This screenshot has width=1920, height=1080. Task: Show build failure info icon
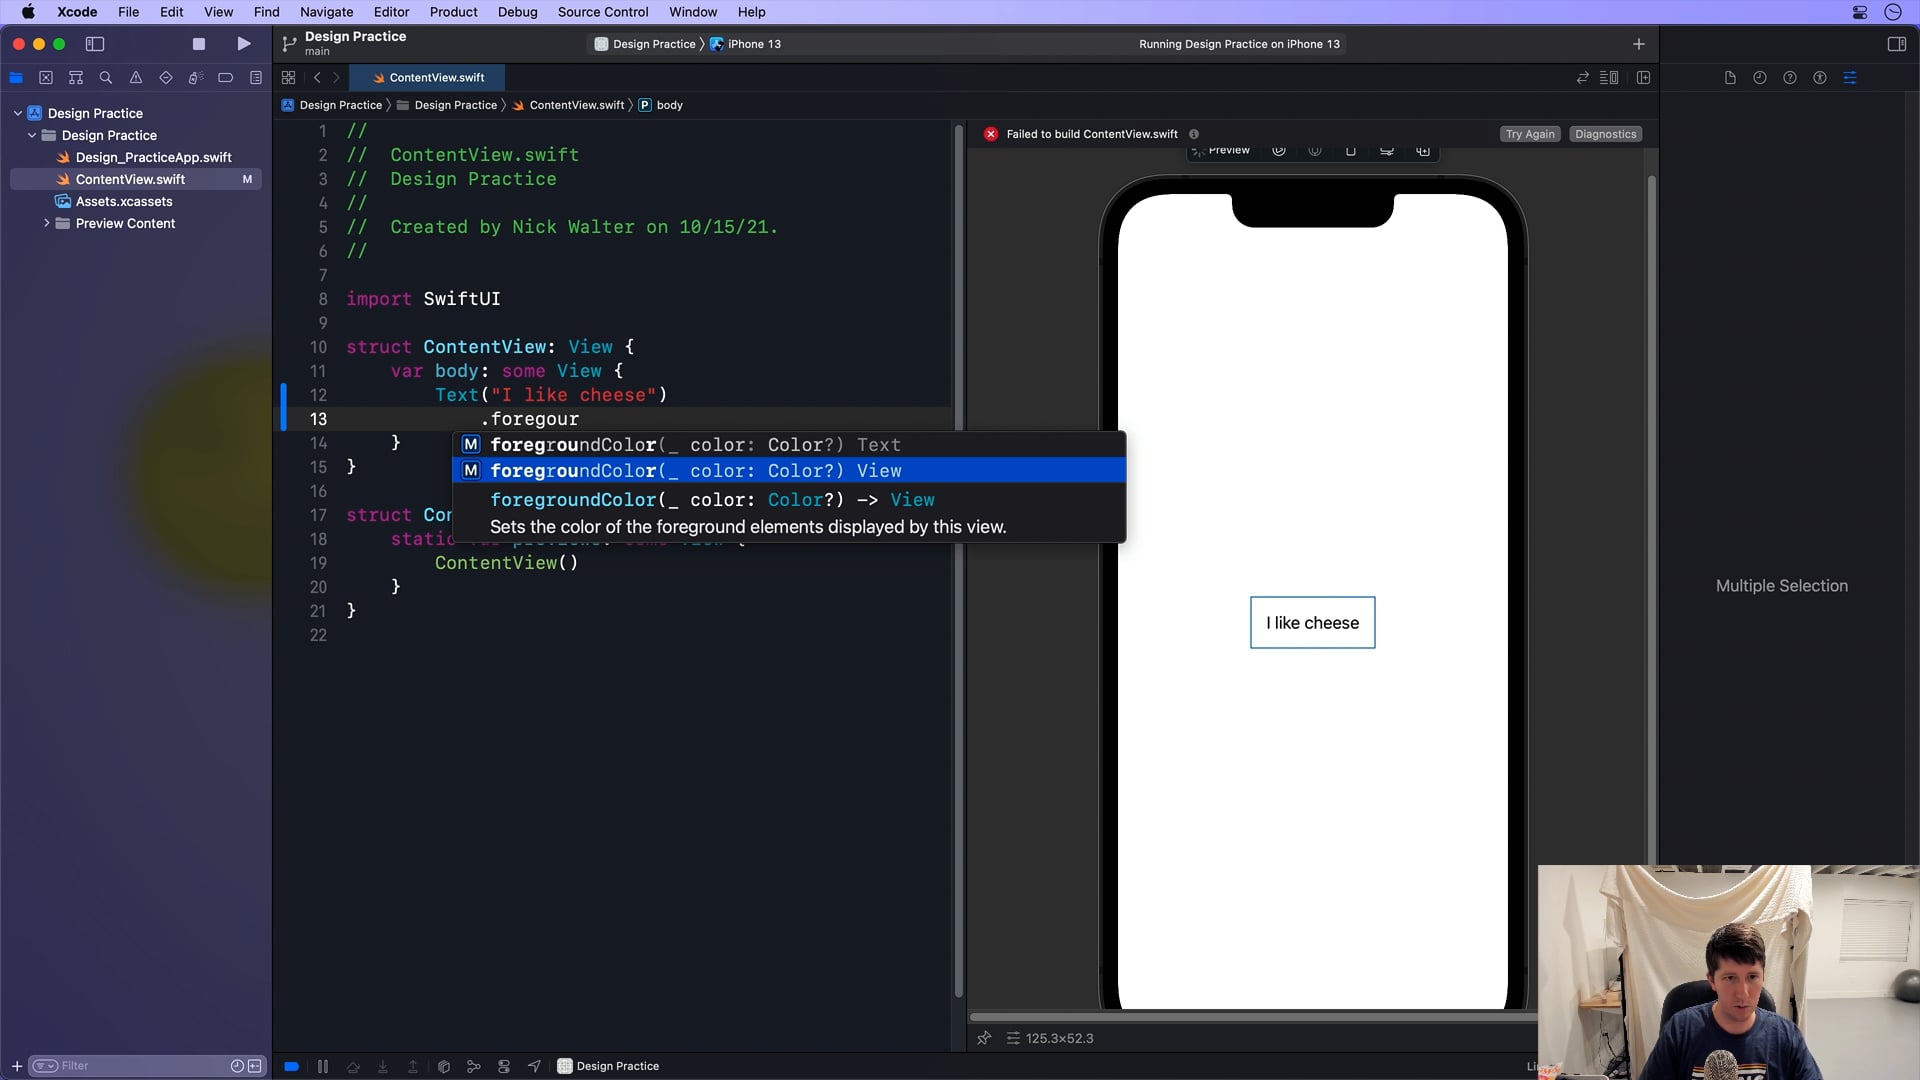[x=1194, y=134]
